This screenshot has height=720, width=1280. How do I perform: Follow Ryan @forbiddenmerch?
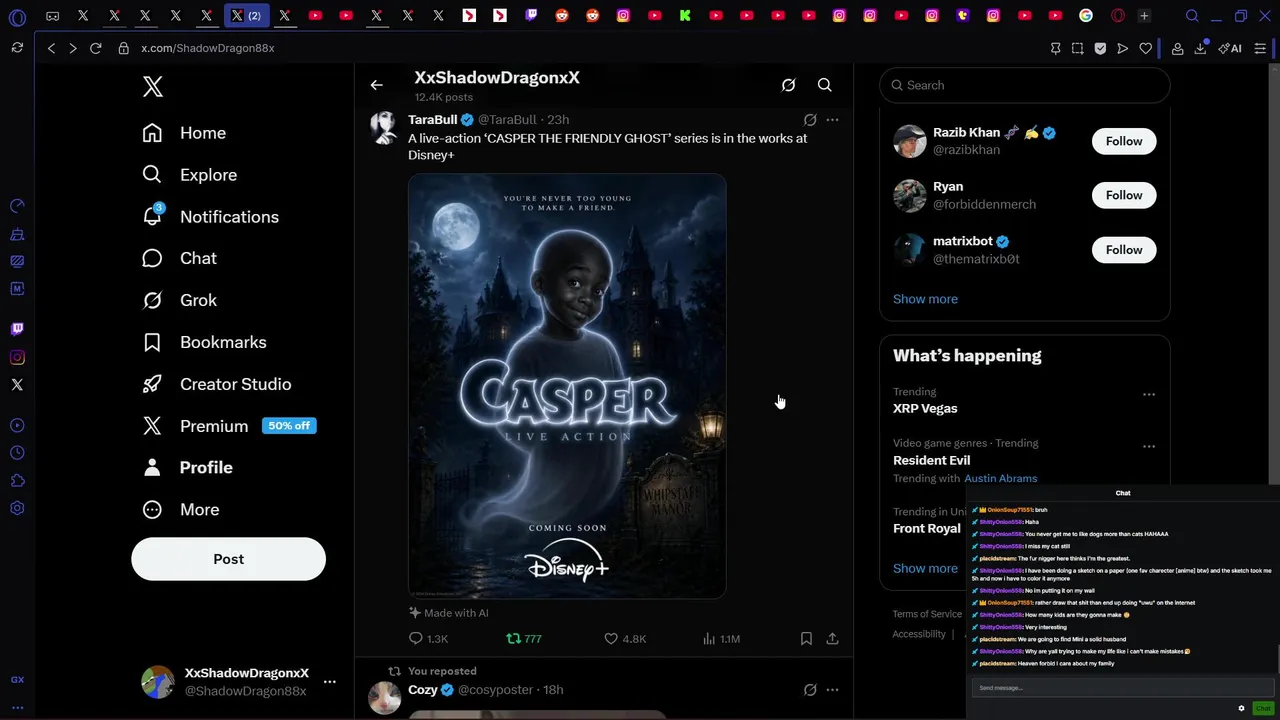click(x=1124, y=195)
